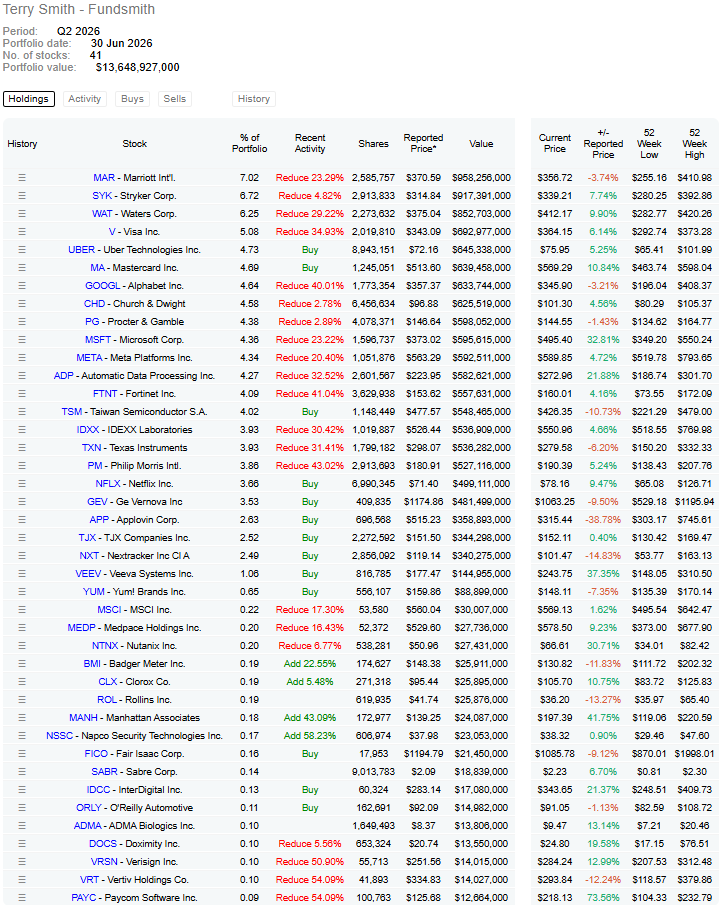725x907 pixels.
Task: Open history icon for Meta Platforms row
Action: point(22,357)
